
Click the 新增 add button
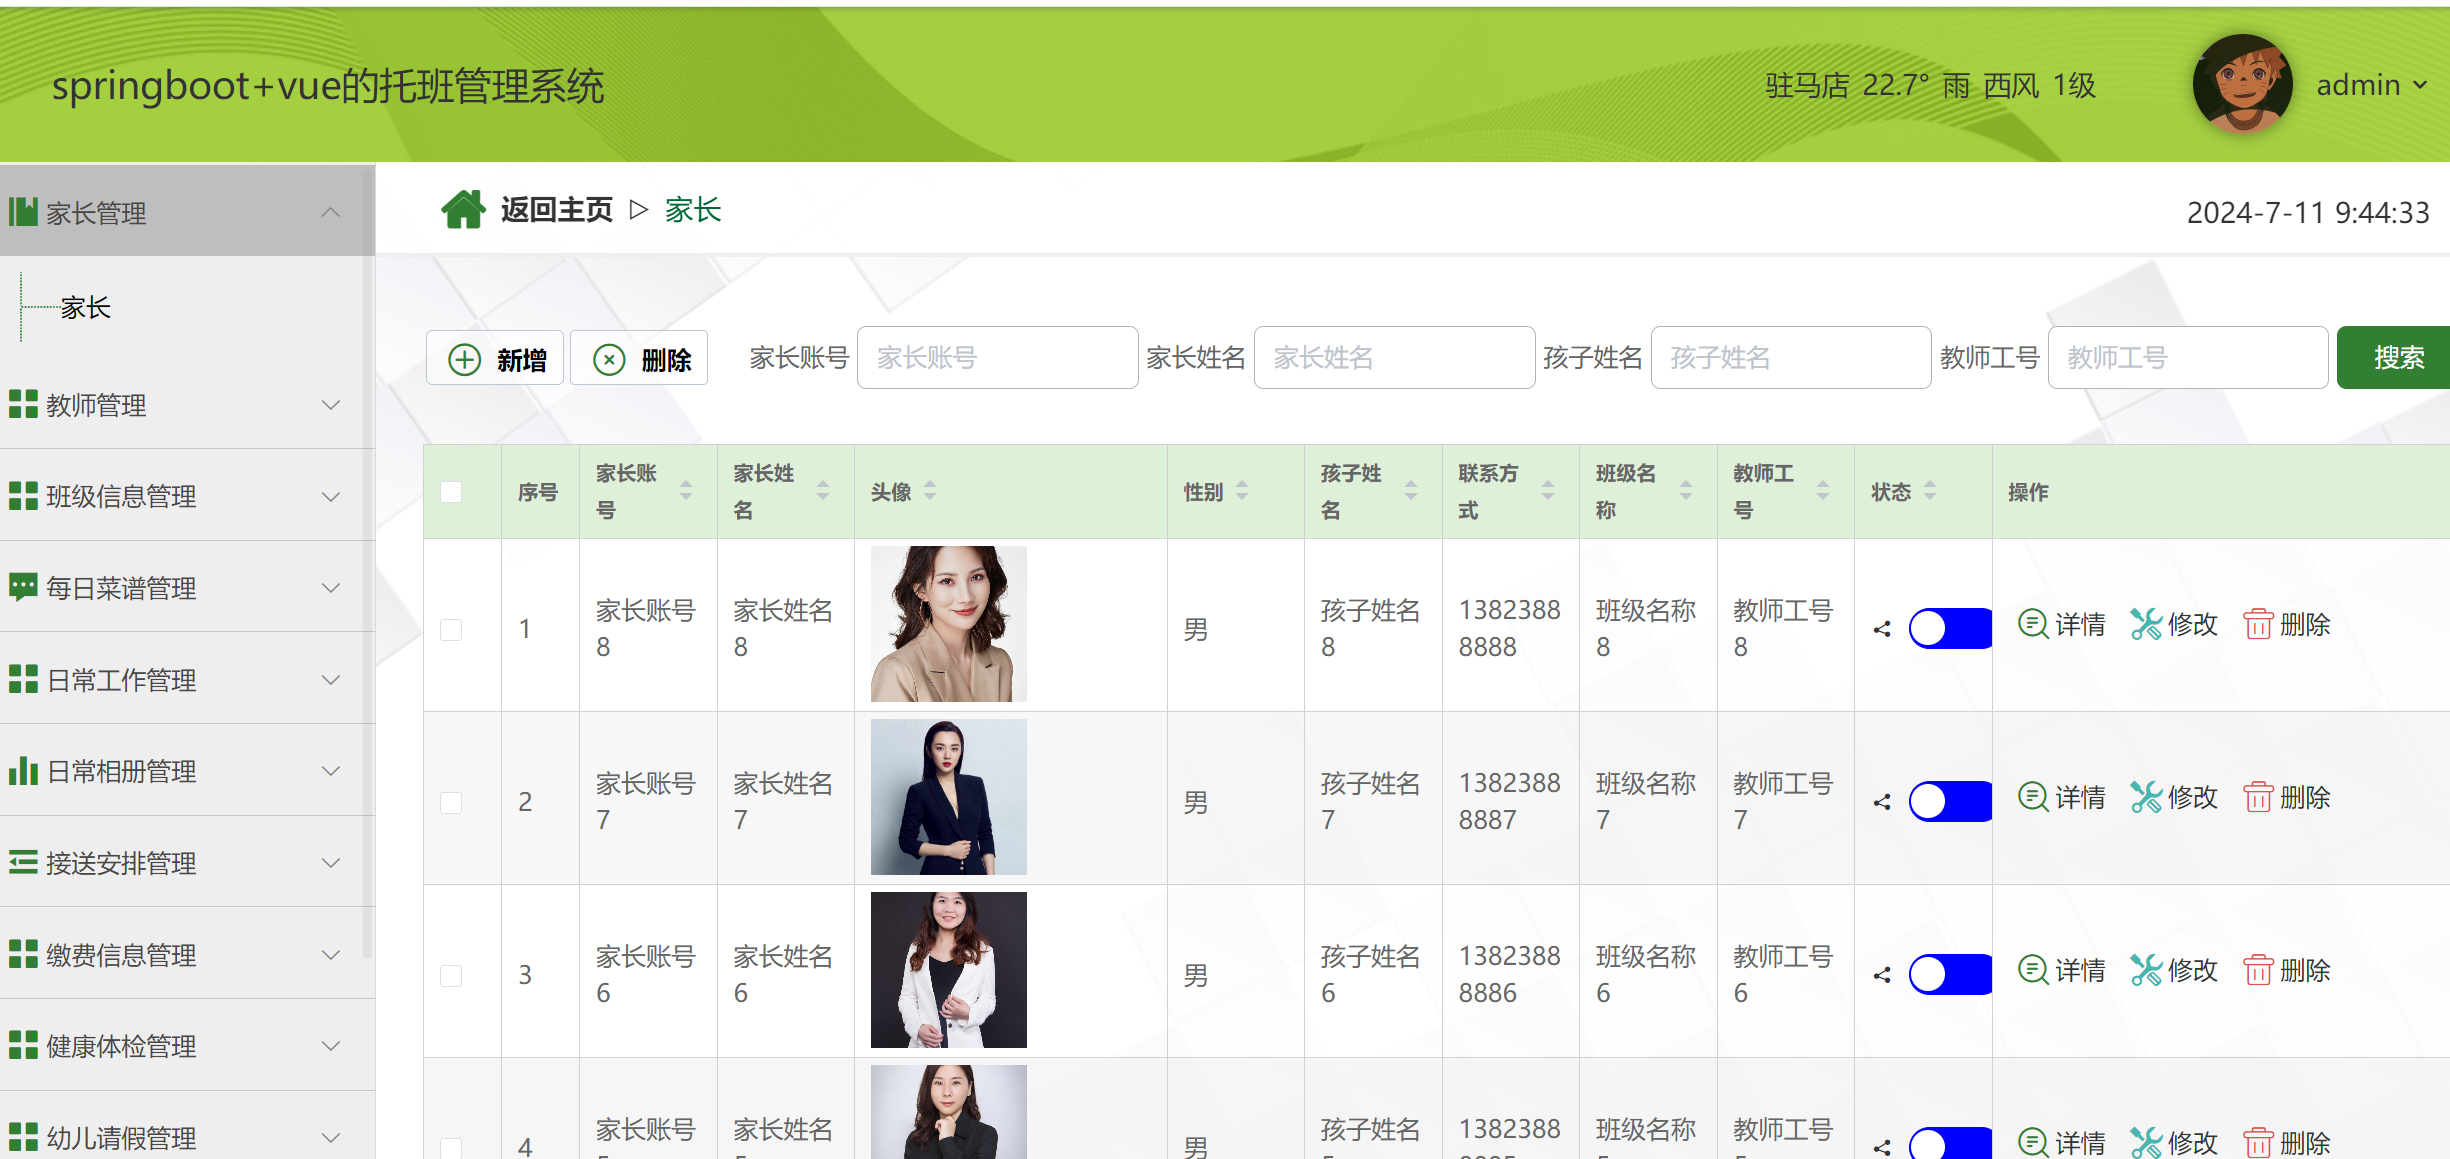496,358
